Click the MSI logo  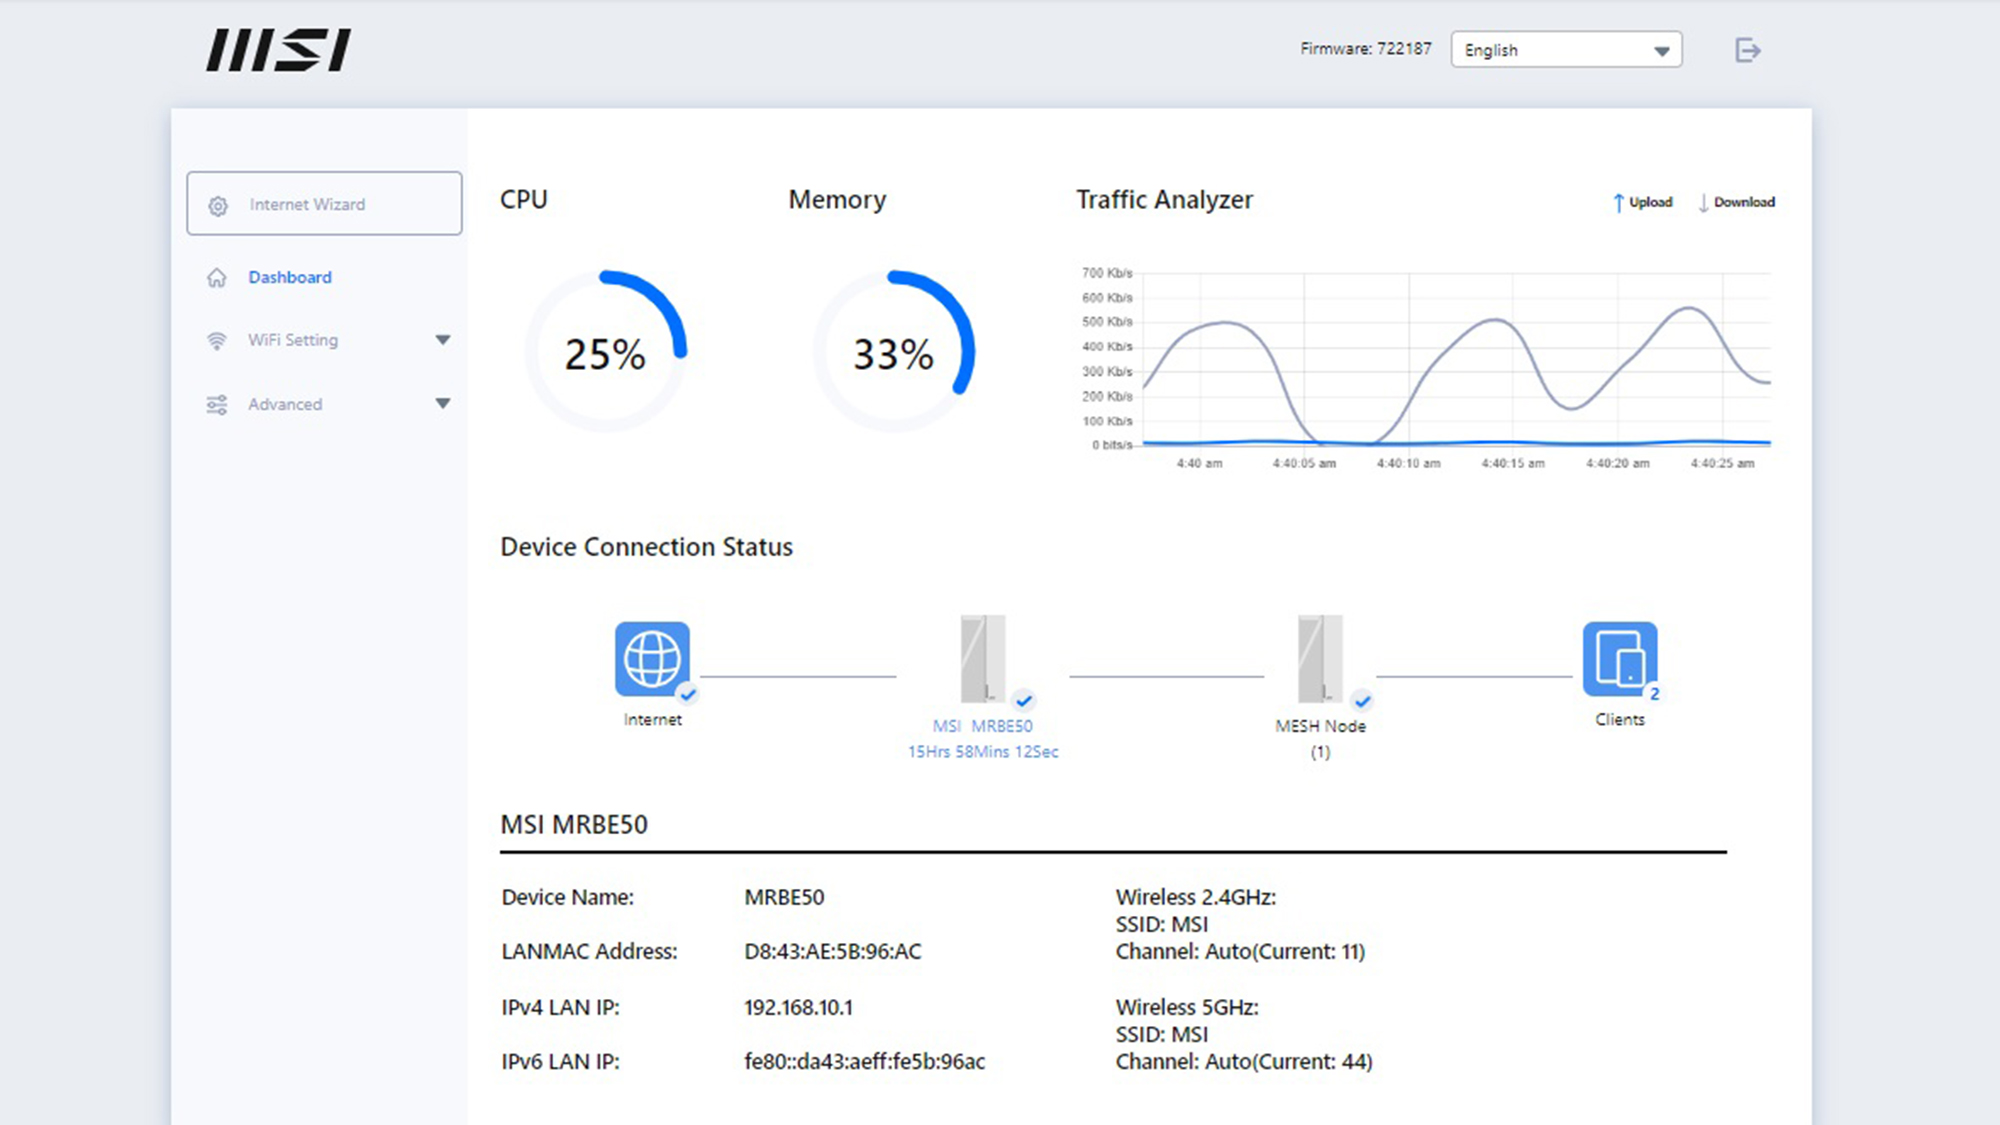click(x=279, y=50)
